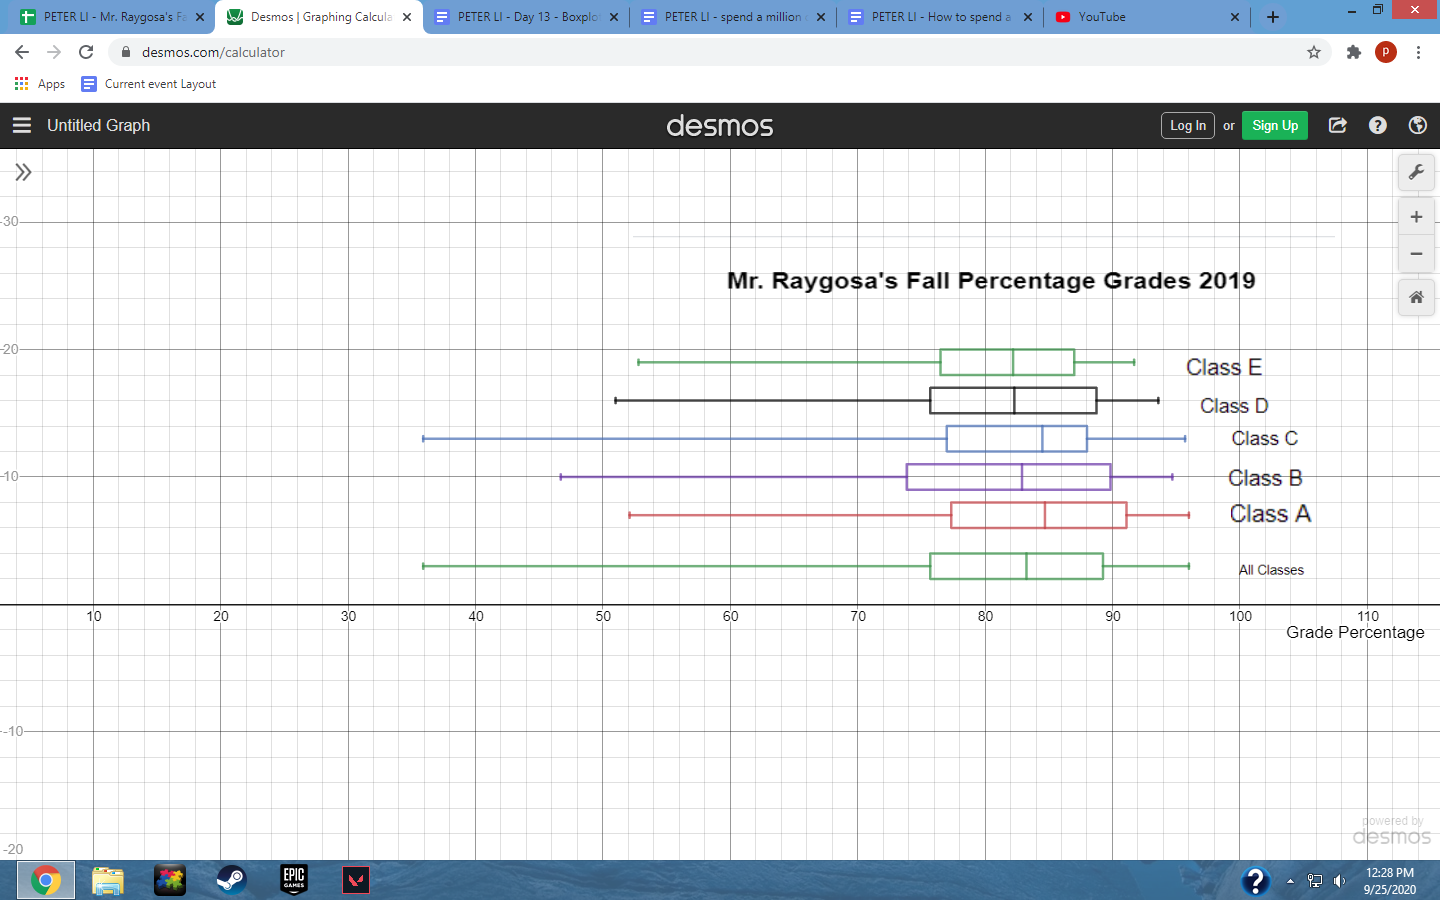Click the Log In button

(1187, 125)
